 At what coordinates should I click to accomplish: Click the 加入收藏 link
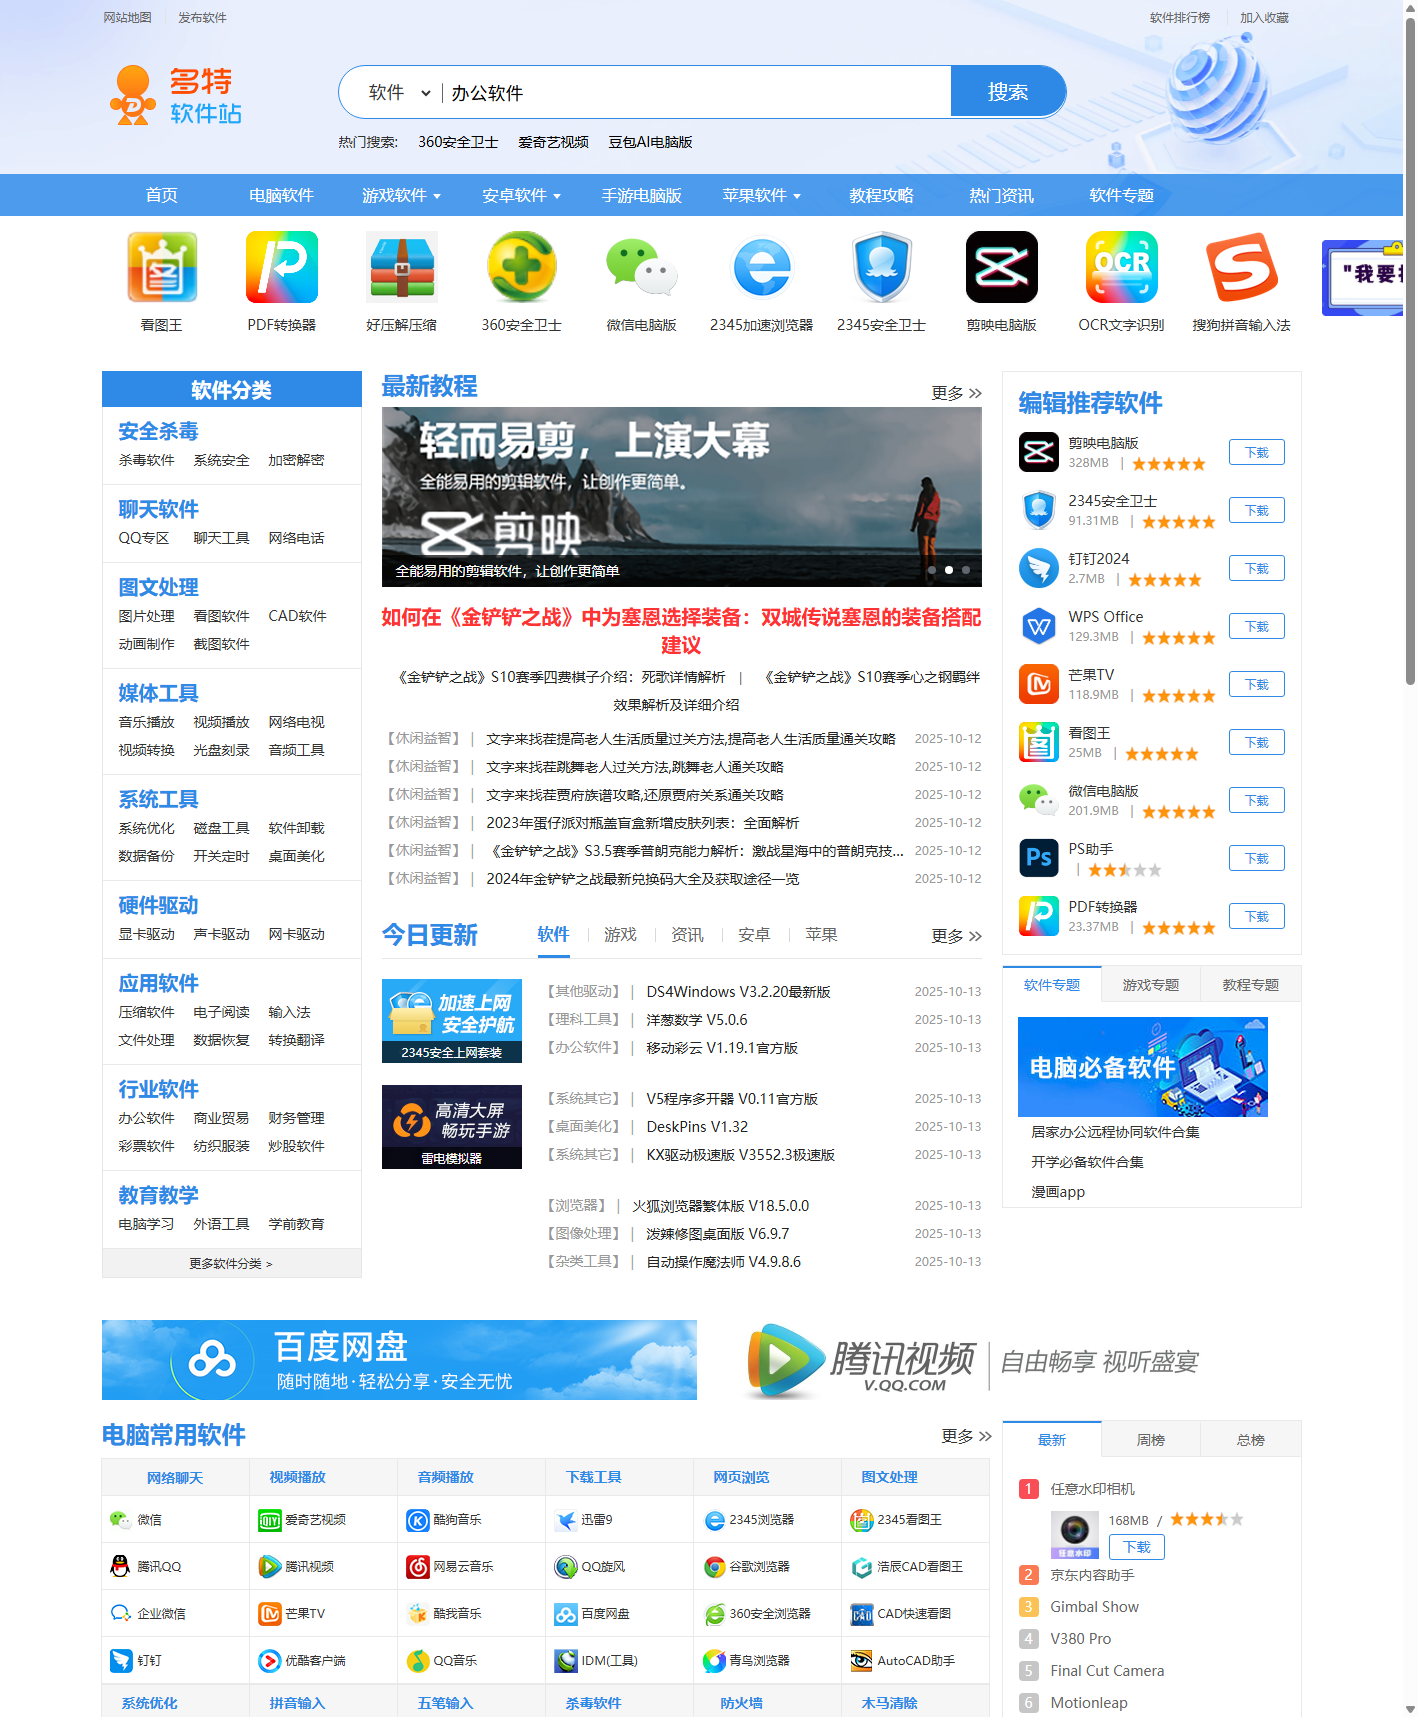click(1265, 17)
